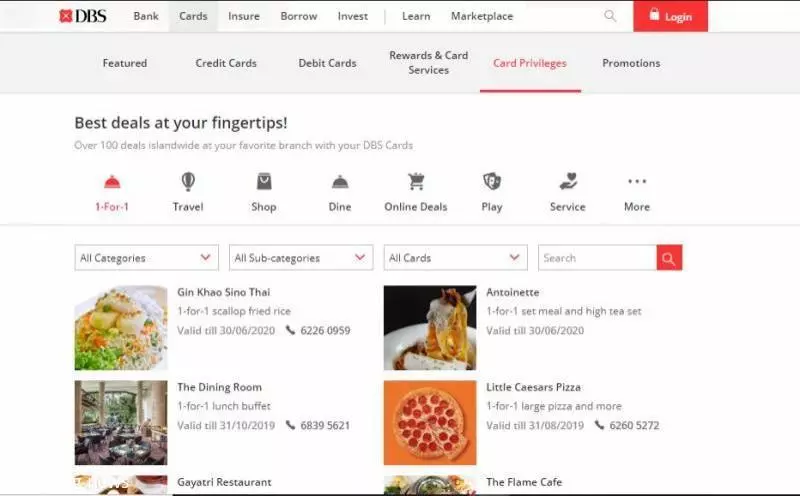Click phone number 6260 5272
Screen dimensions: 800x496
click(x=634, y=426)
